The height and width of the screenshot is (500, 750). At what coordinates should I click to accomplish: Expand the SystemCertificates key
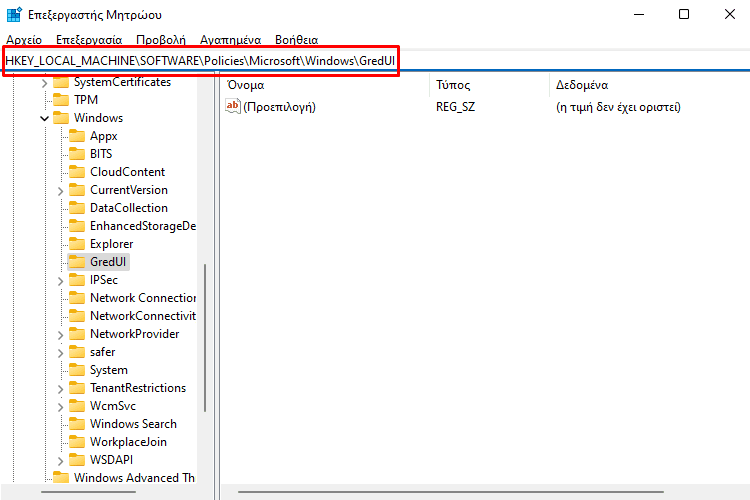[x=44, y=83]
